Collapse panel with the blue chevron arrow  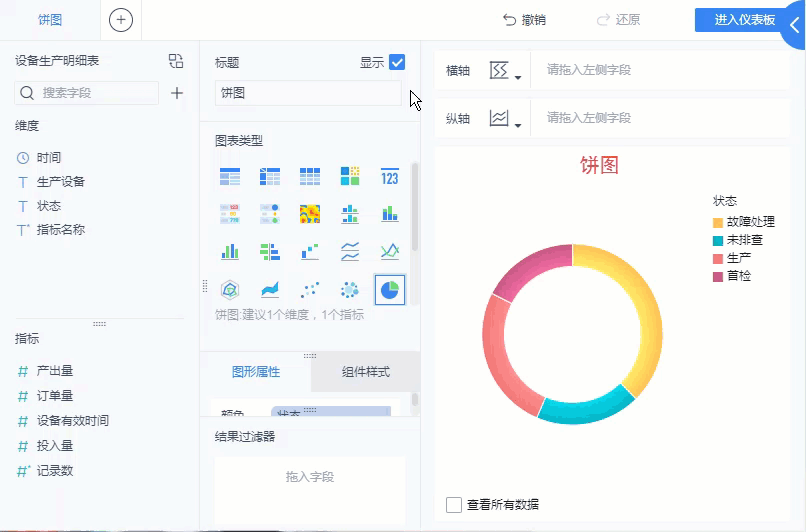795,25
